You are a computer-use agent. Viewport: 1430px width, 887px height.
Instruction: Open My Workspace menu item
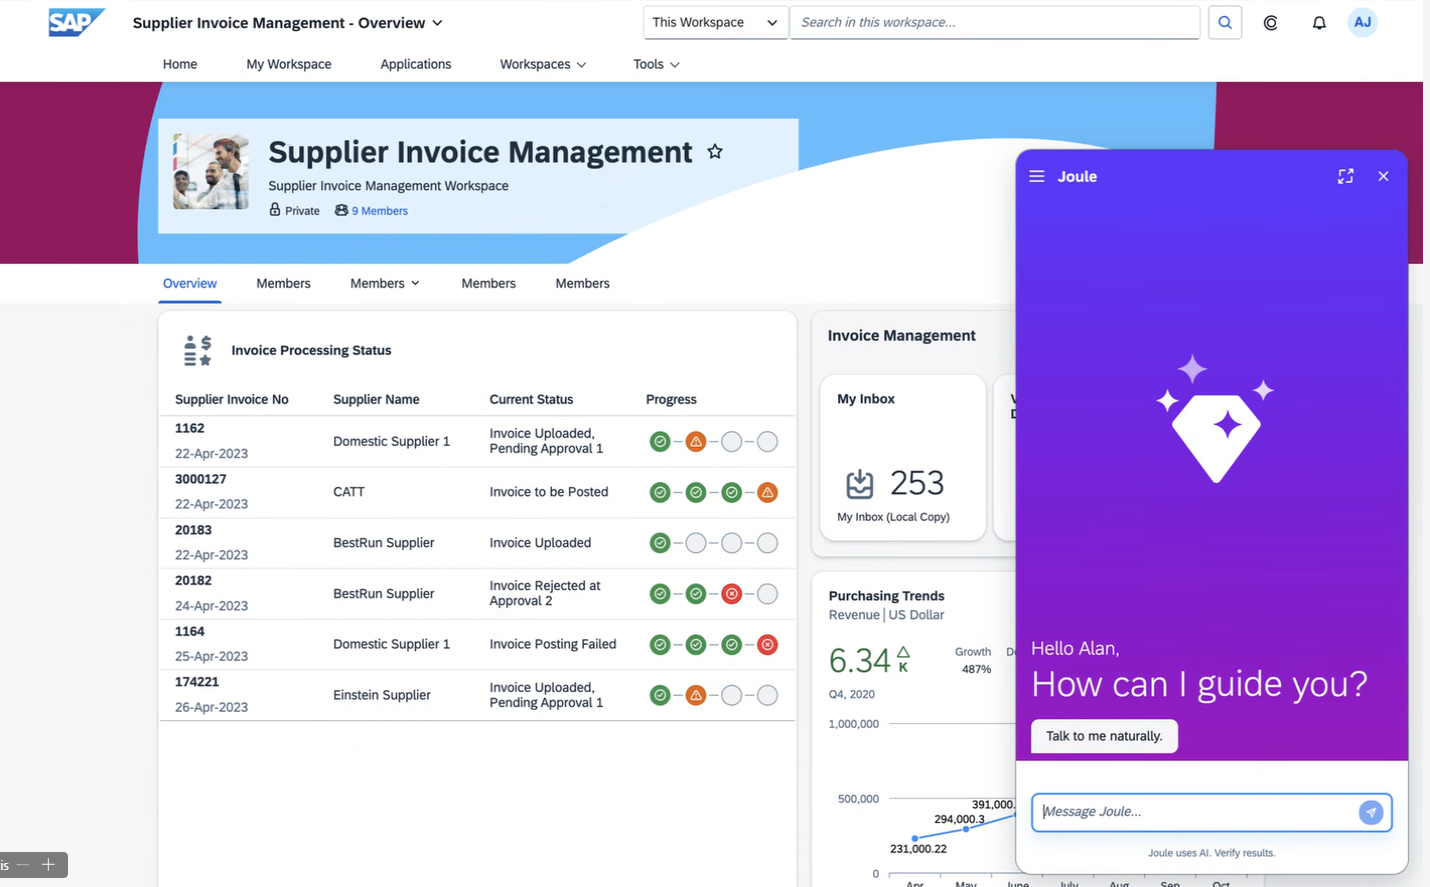[289, 64]
